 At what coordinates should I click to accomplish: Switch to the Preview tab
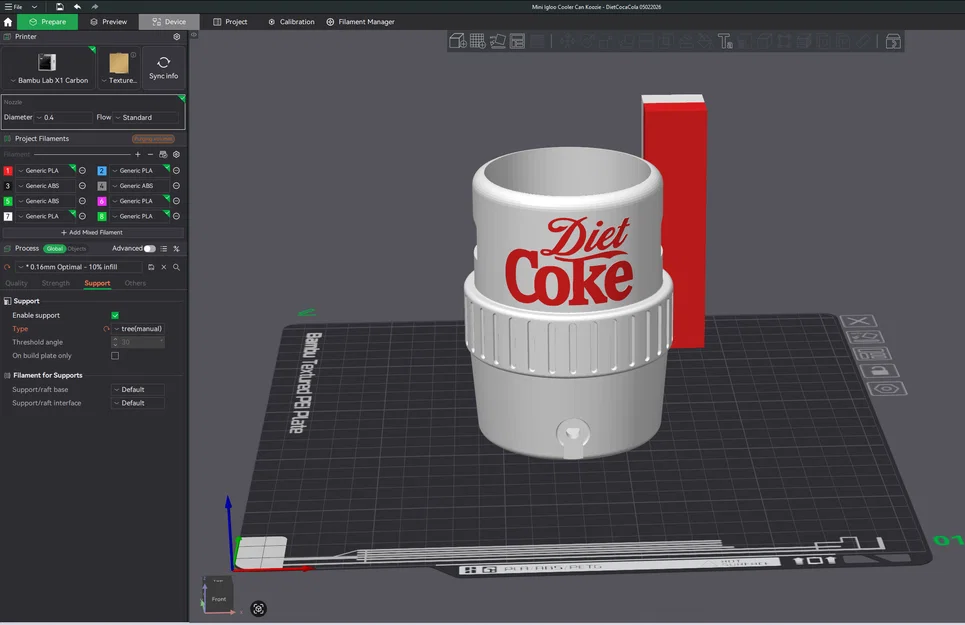[x=108, y=22]
